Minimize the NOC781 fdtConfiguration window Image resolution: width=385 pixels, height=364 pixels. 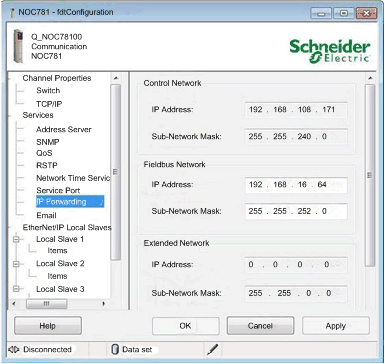coord(321,13)
